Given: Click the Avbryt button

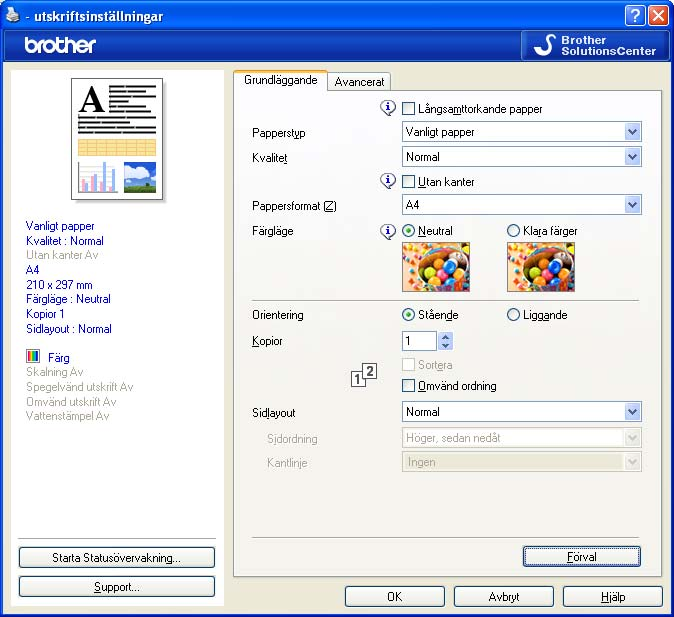Looking at the screenshot, I should pyautogui.click(x=504, y=597).
